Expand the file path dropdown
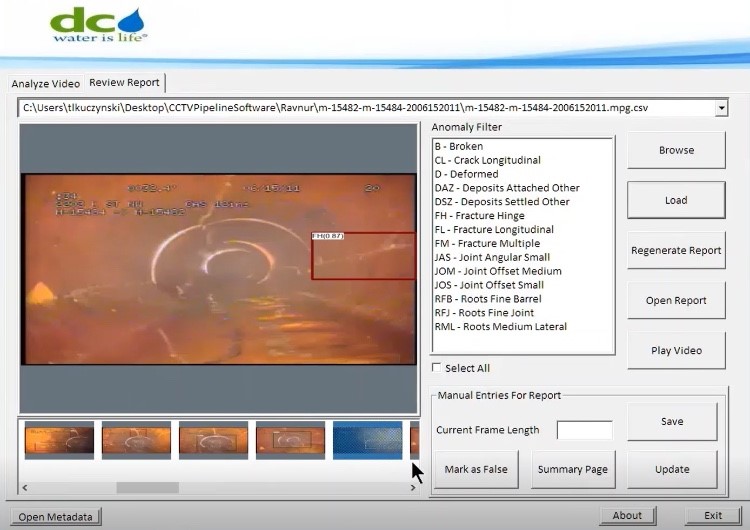The width and height of the screenshot is (750, 530). click(x=721, y=108)
